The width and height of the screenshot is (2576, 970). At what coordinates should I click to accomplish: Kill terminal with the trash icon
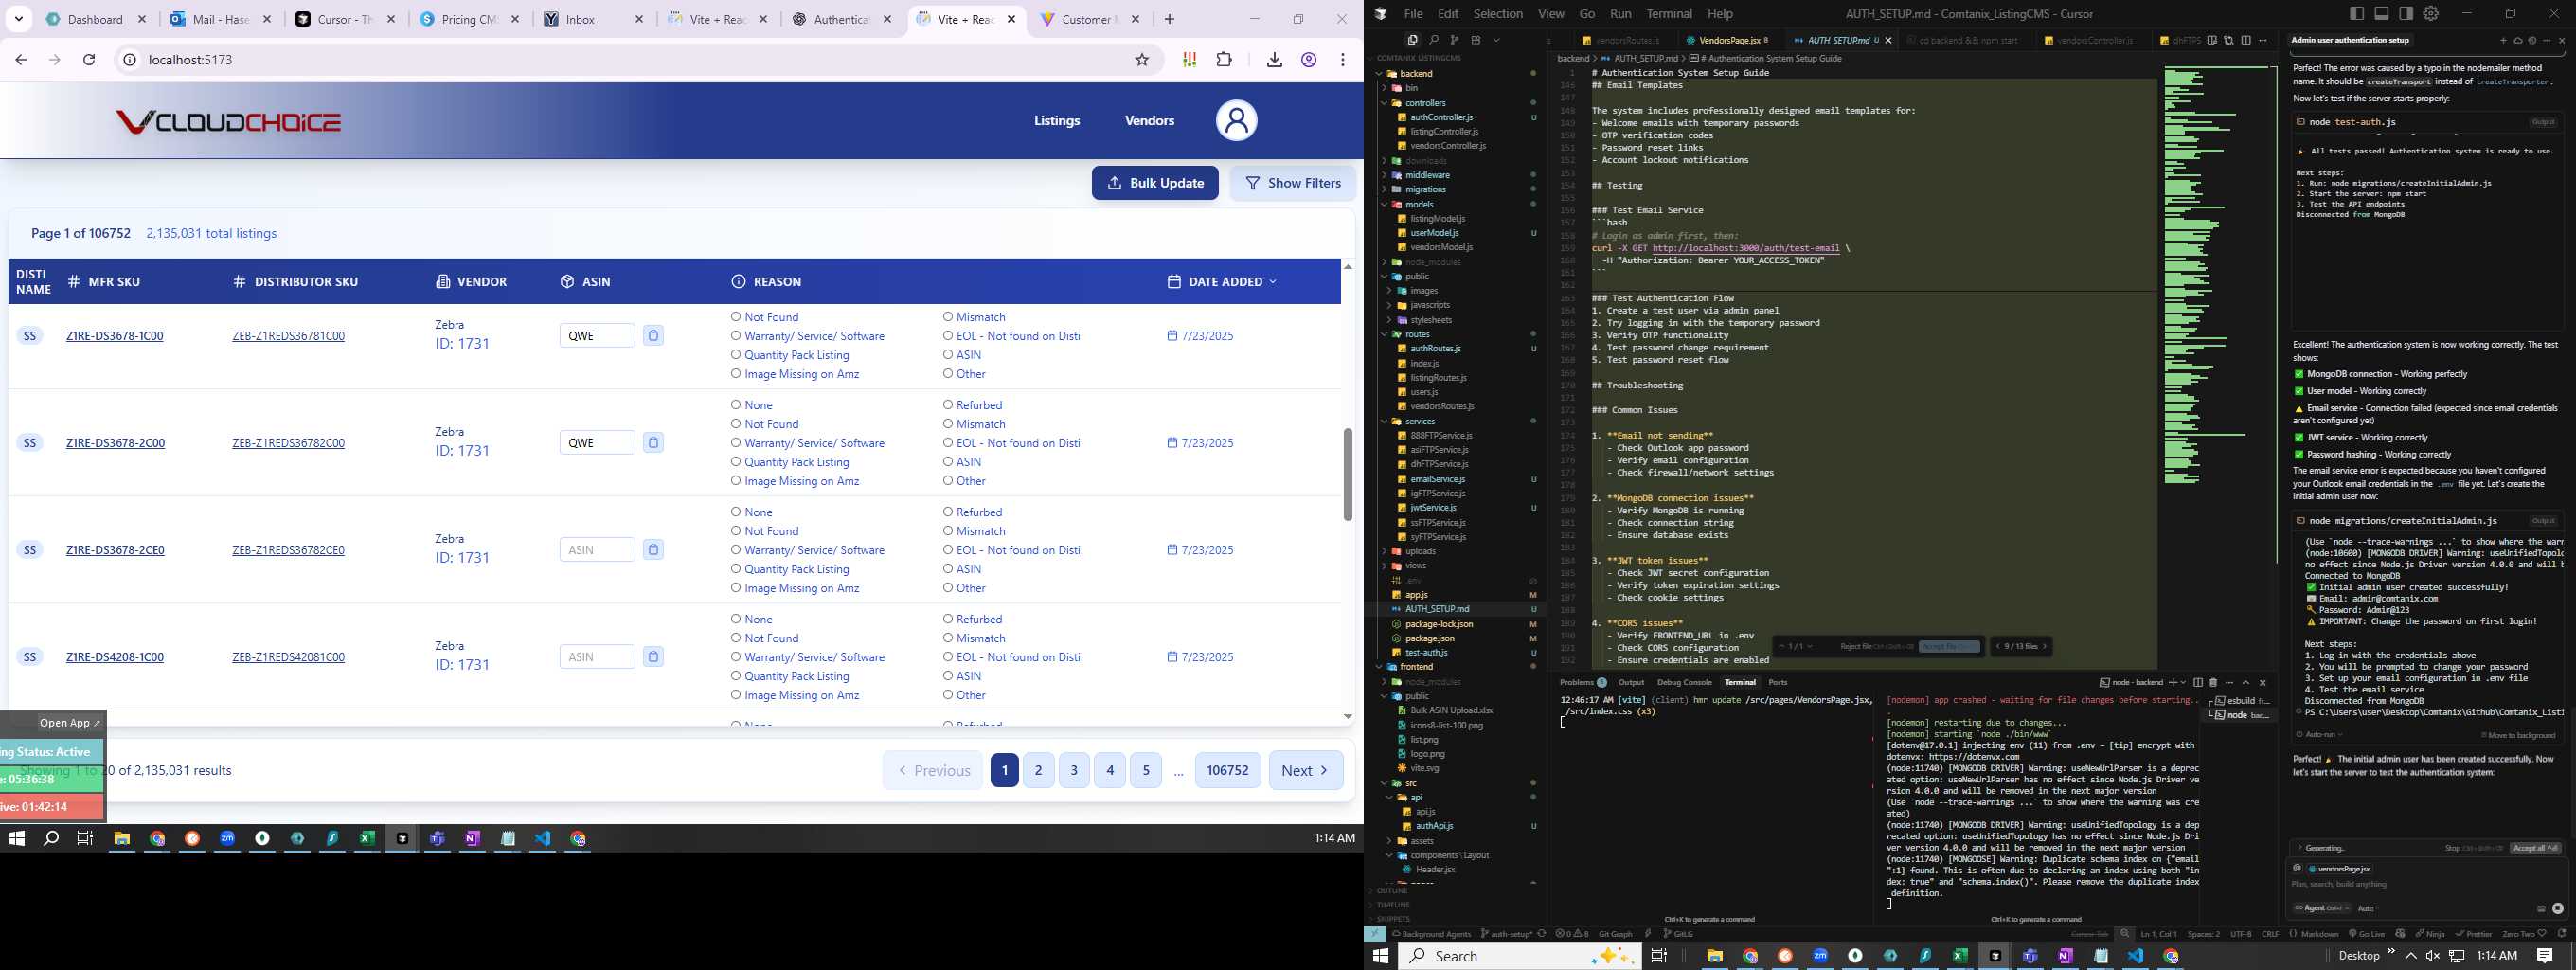(2213, 682)
